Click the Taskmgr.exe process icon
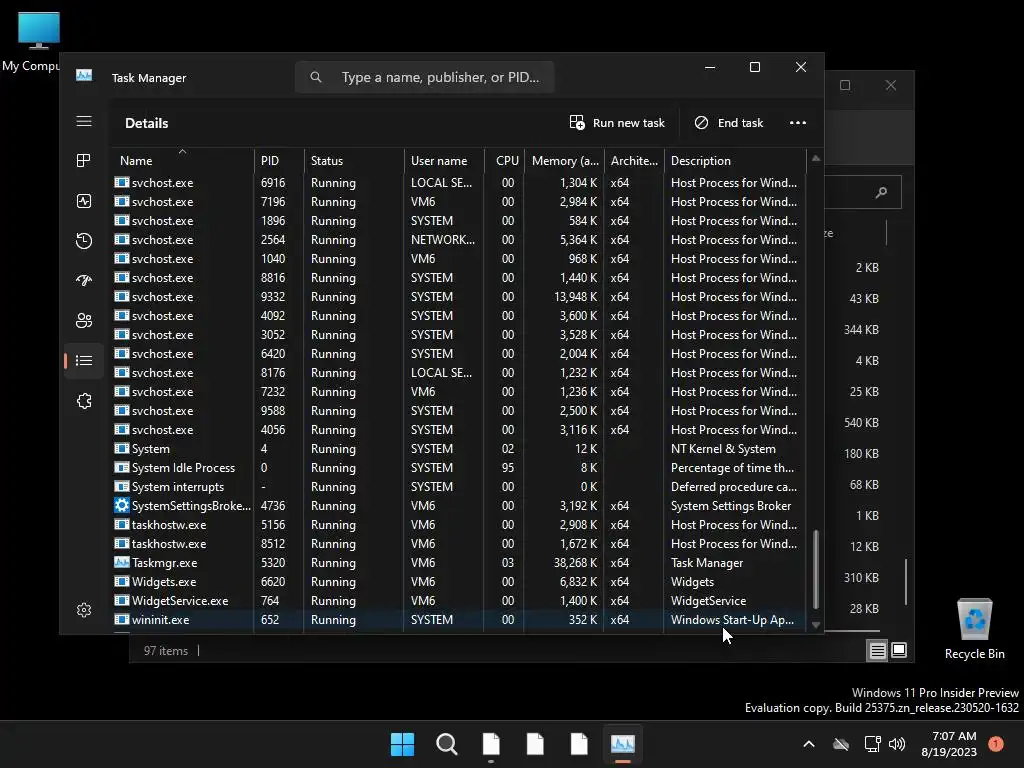 tap(121, 562)
